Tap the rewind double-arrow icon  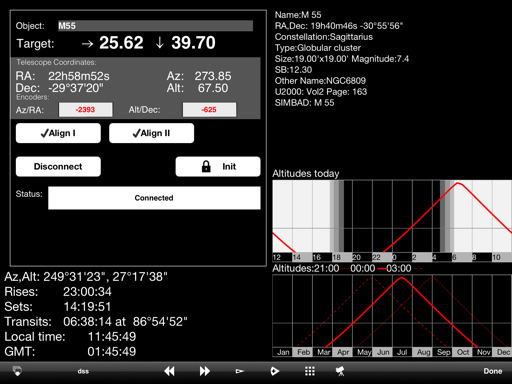169,371
